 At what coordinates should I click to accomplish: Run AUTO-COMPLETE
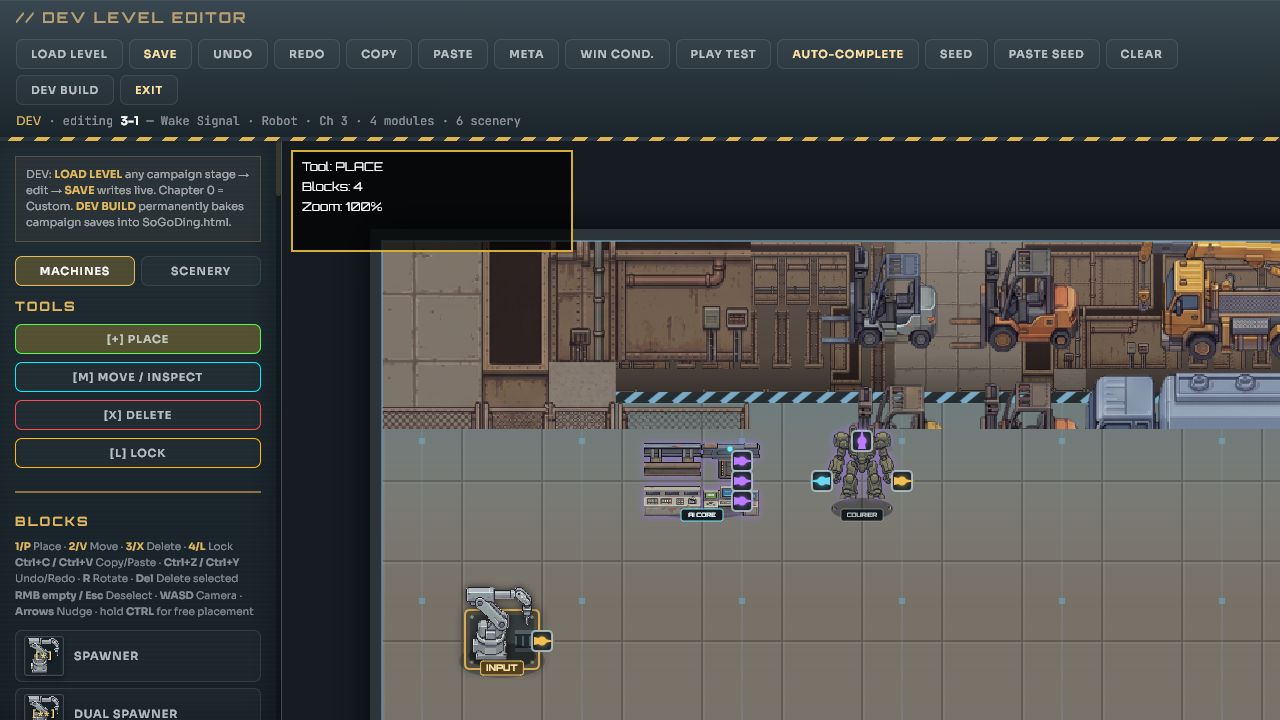(848, 54)
